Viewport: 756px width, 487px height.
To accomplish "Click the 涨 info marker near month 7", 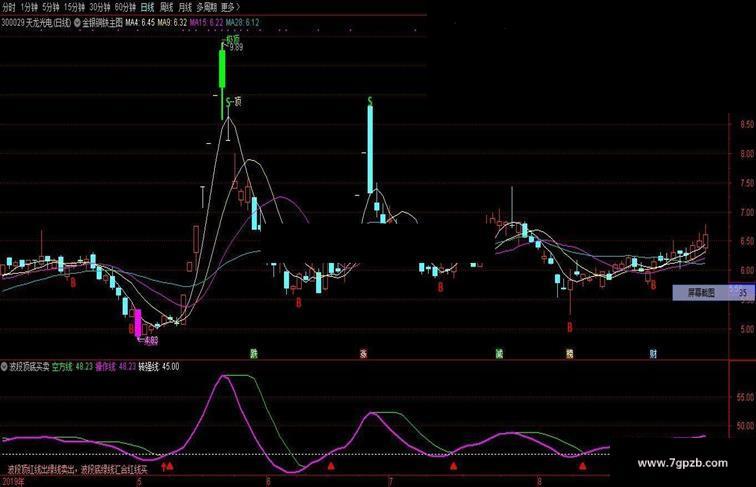I will pos(364,354).
